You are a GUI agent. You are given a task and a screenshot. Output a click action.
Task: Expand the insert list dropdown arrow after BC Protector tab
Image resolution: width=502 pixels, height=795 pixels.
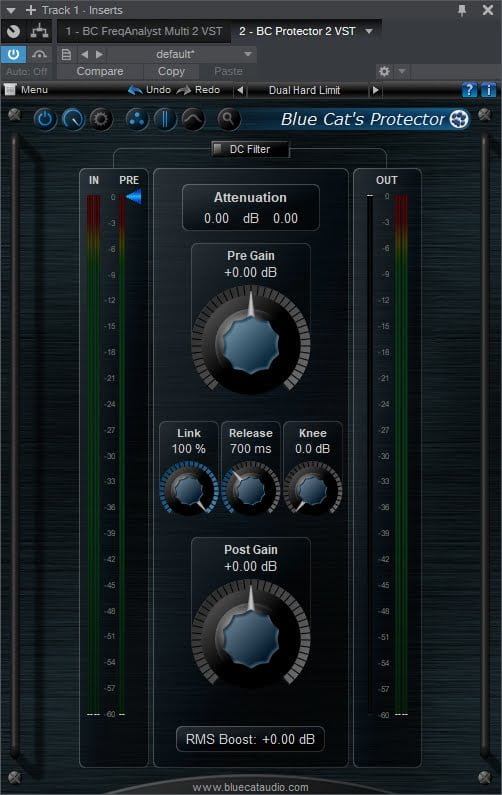click(x=369, y=31)
